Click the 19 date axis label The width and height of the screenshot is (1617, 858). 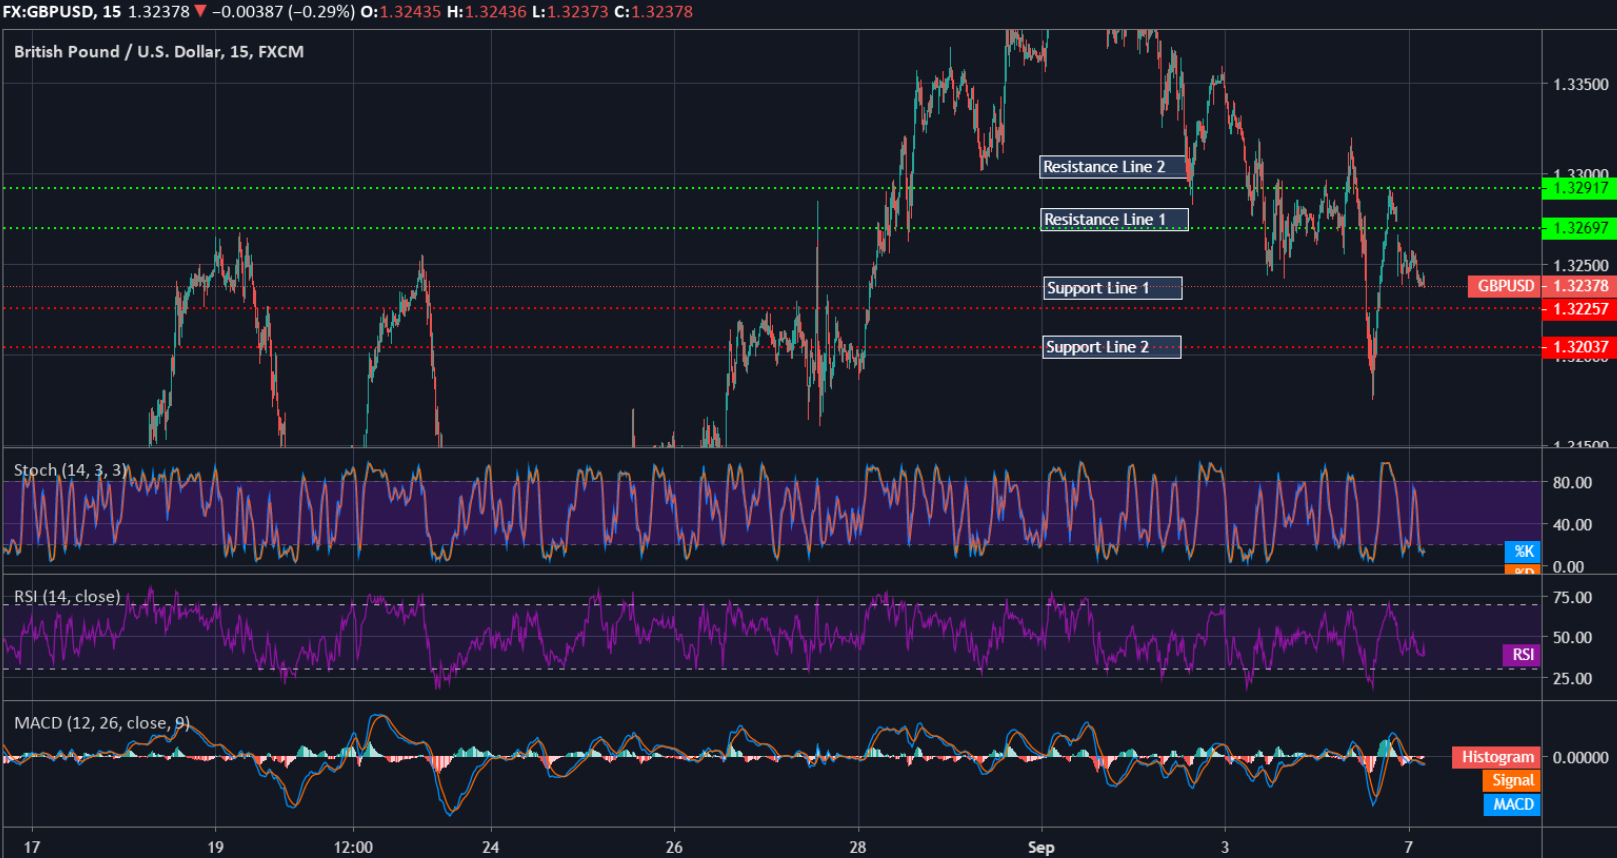(216, 848)
